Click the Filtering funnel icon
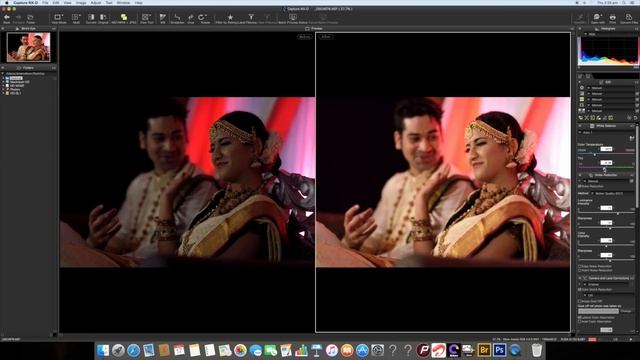The image size is (640, 360). 251,17
